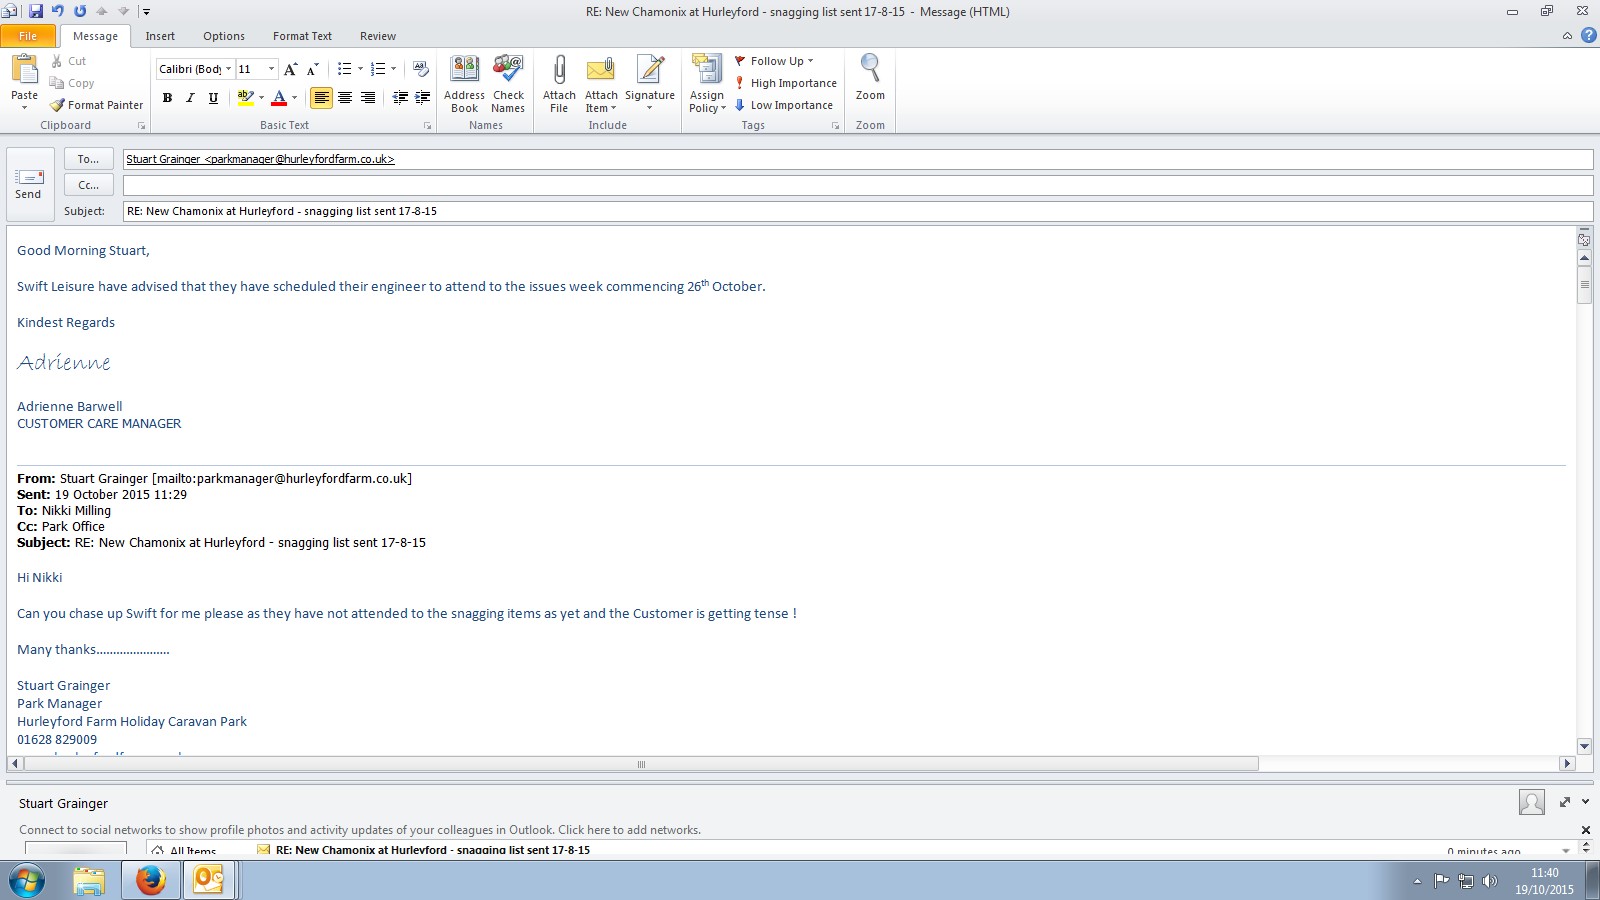
Task: Expand the font size dropdown
Action: tap(271, 69)
